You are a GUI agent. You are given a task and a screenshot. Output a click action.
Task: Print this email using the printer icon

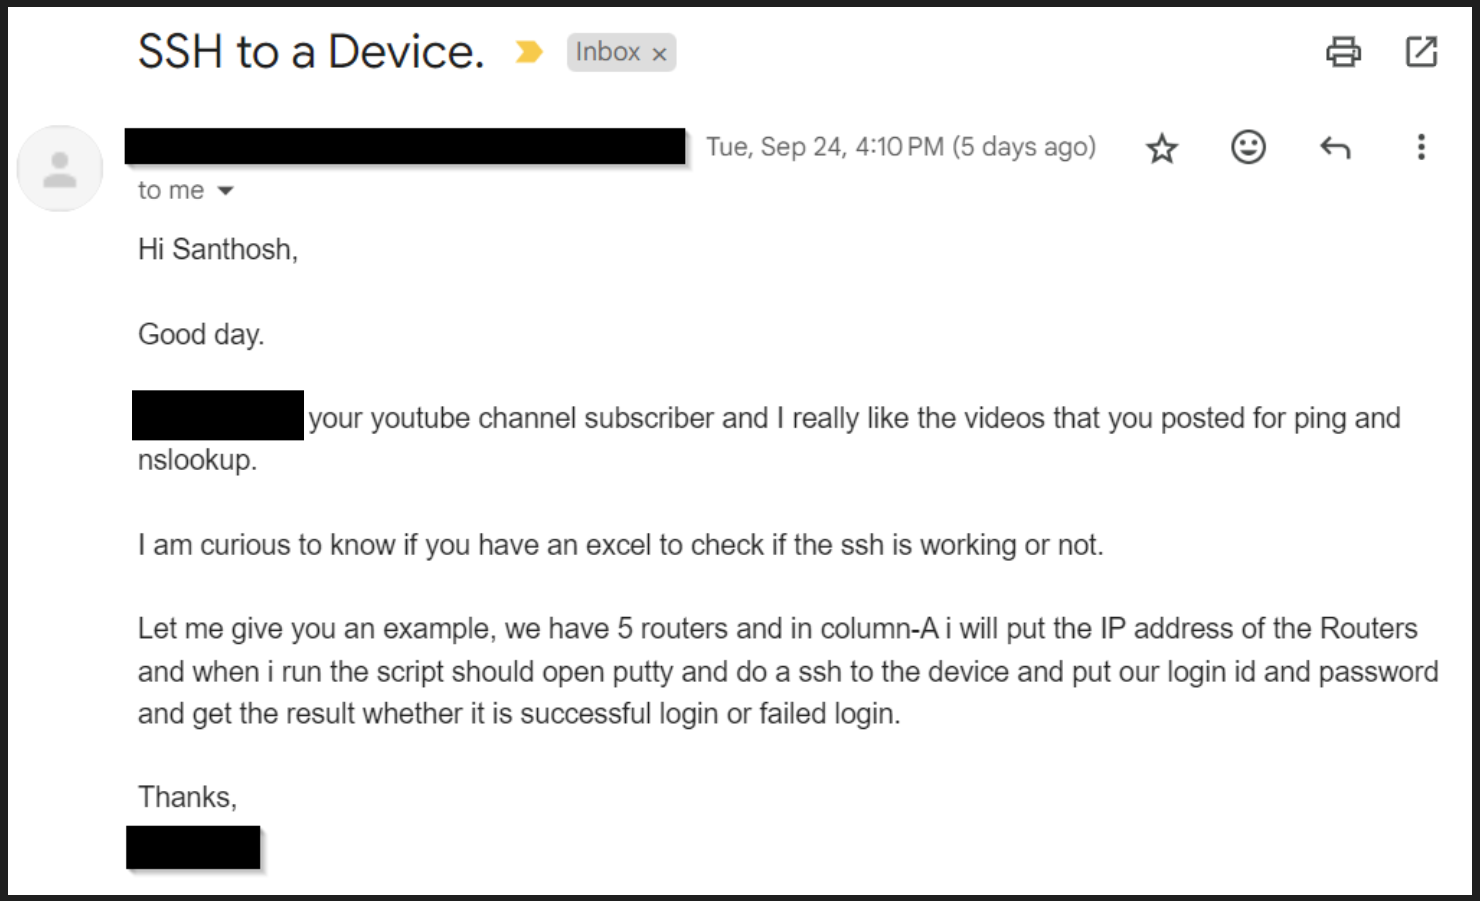coord(1342,51)
